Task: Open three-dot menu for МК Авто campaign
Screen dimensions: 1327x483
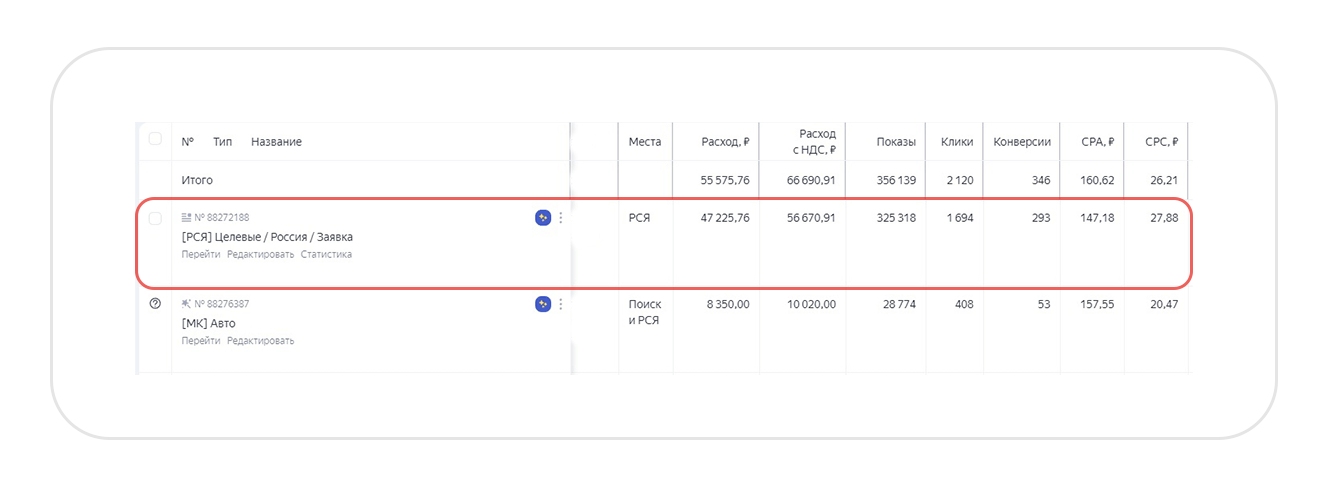Action: [x=560, y=304]
